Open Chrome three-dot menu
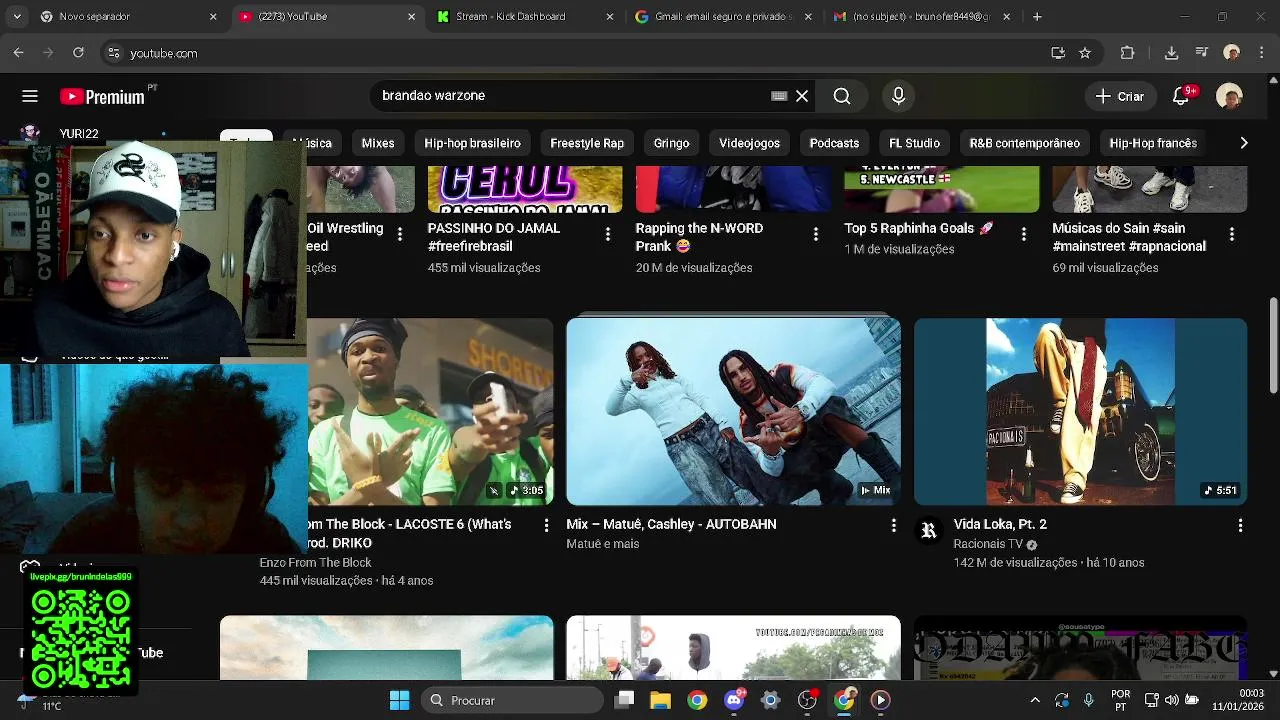 pos(1262,53)
